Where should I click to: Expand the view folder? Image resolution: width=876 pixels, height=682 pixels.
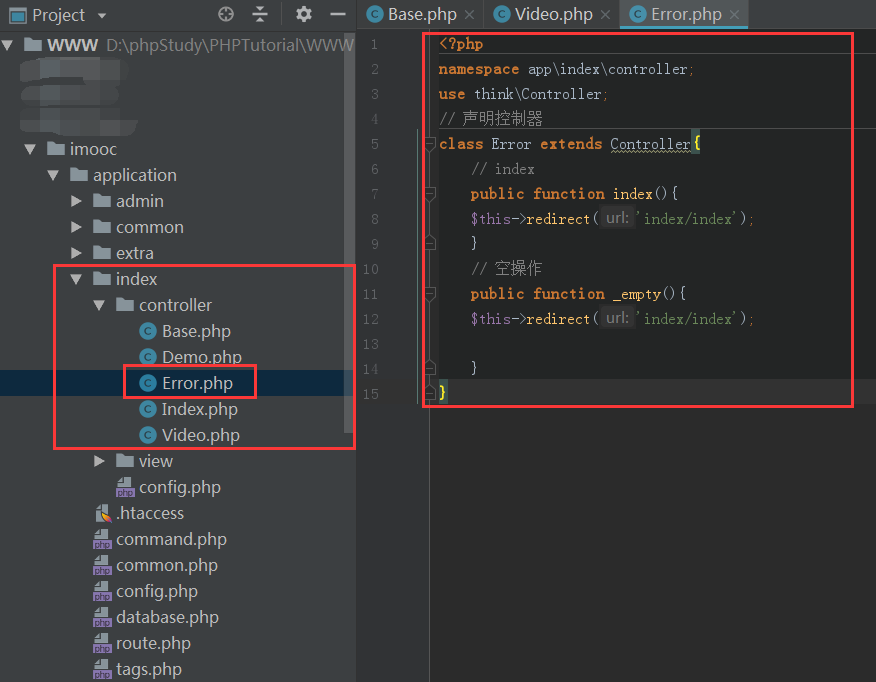tap(99, 461)
